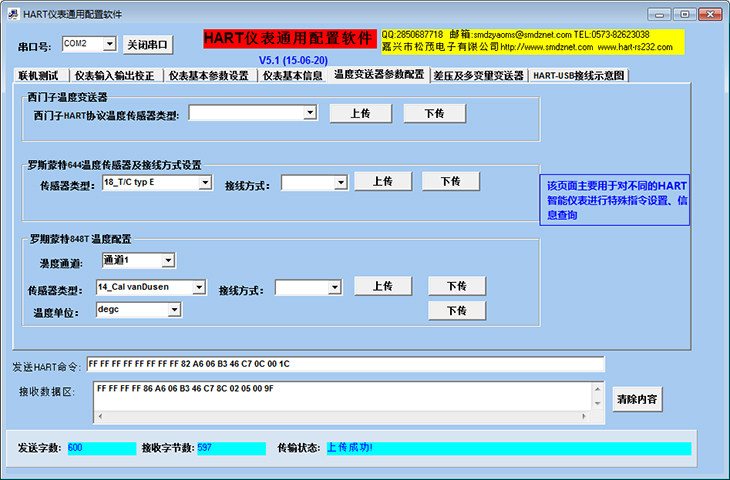Go to the 仪表基本信息 tab
The image size is (730, 480).
click(292, 75)
